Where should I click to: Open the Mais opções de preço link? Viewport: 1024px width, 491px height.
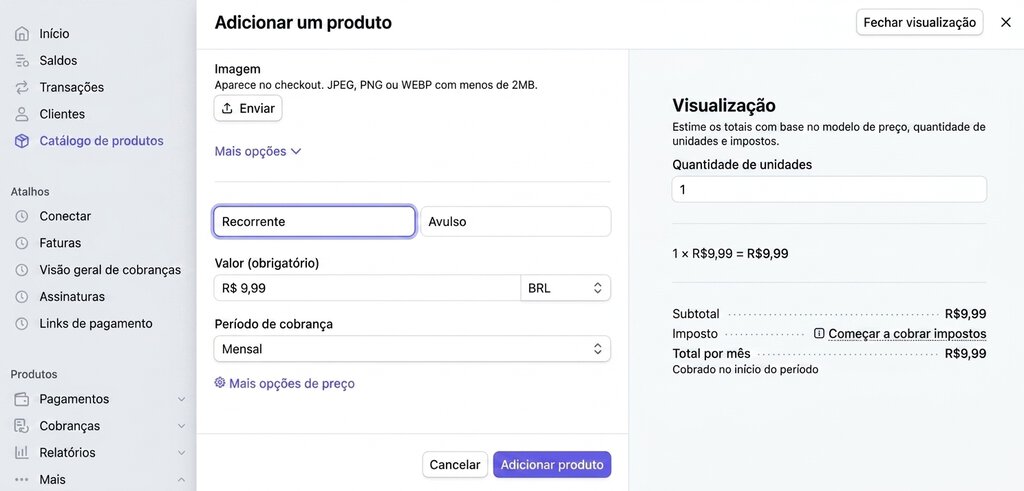(x=285, y=383)
